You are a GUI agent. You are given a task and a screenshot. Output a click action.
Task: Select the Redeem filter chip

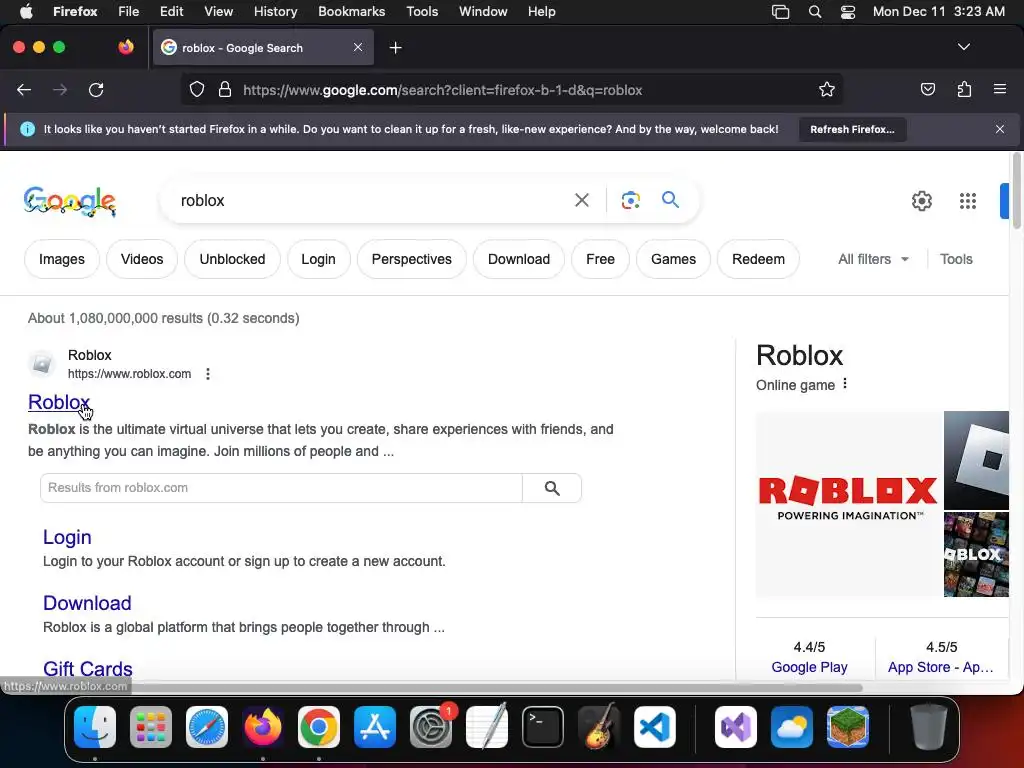pyautogui.click(x=758, y=259)
